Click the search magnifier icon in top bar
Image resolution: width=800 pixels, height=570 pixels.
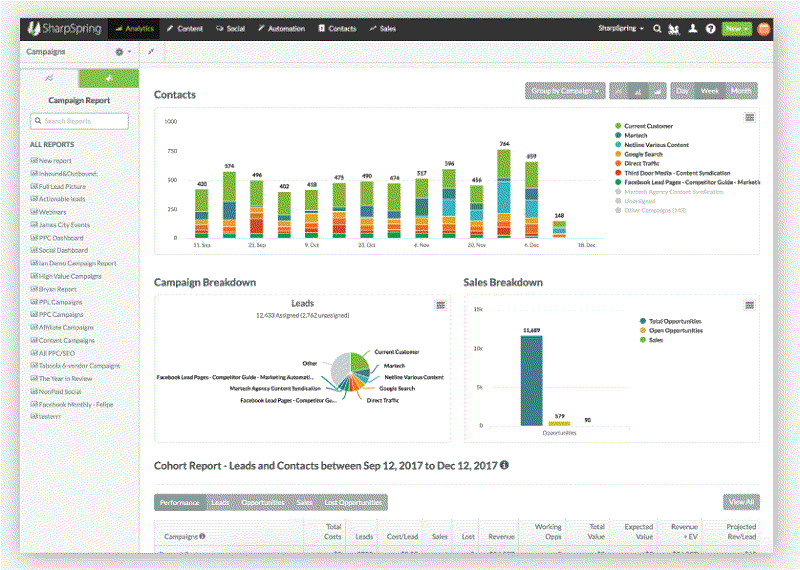(x=657, y=29)
